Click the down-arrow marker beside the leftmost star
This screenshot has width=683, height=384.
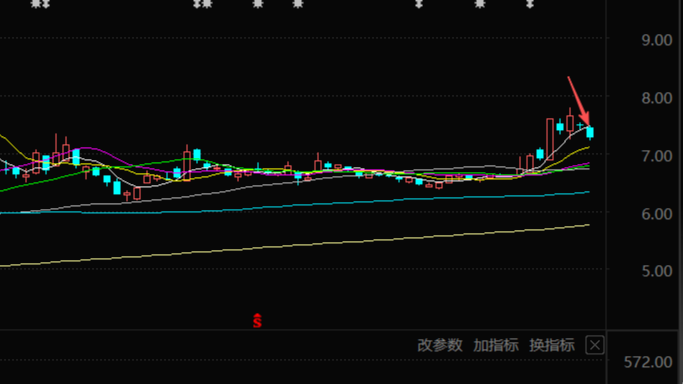click(x=45, y=4)
